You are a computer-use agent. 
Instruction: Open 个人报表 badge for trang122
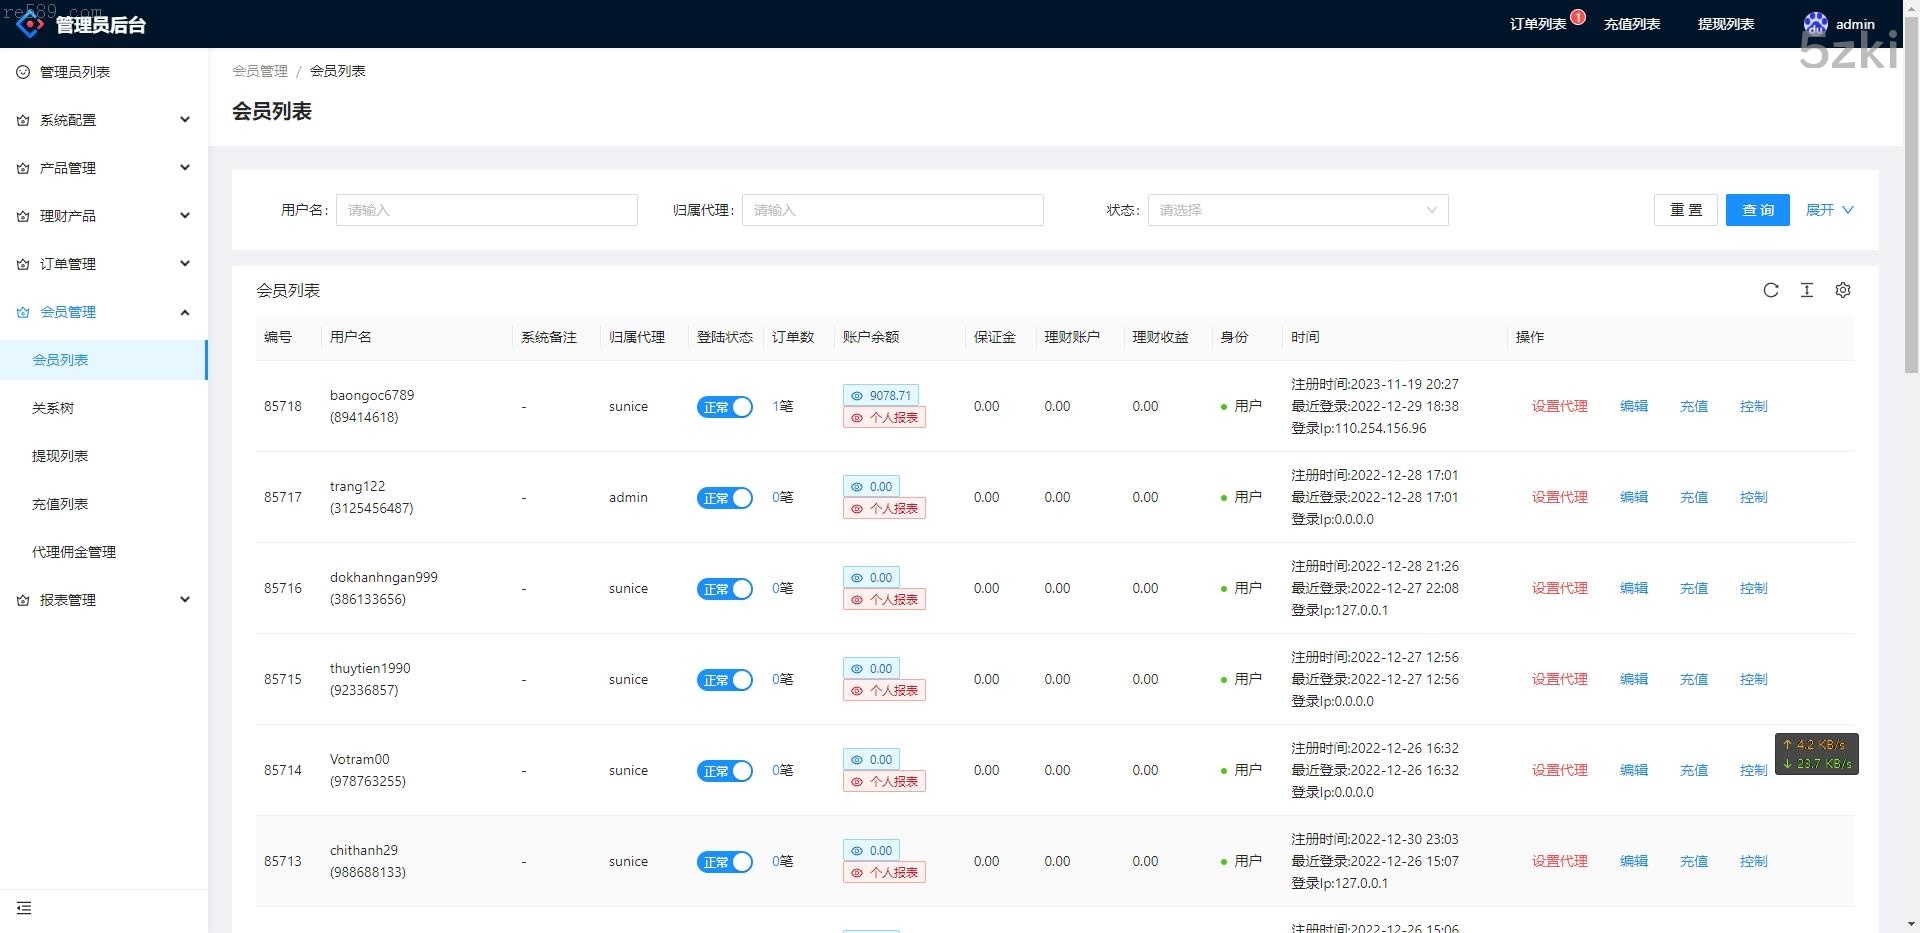tap(884, 508)
